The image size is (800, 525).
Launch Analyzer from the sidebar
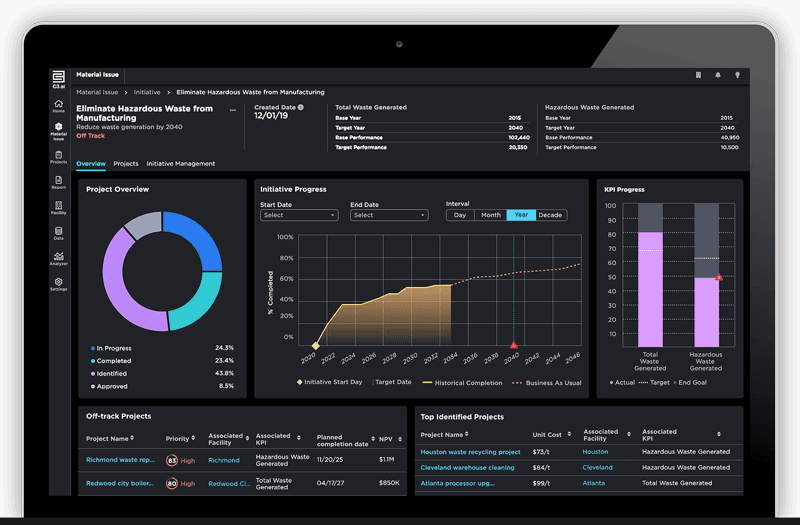[59, 258]
